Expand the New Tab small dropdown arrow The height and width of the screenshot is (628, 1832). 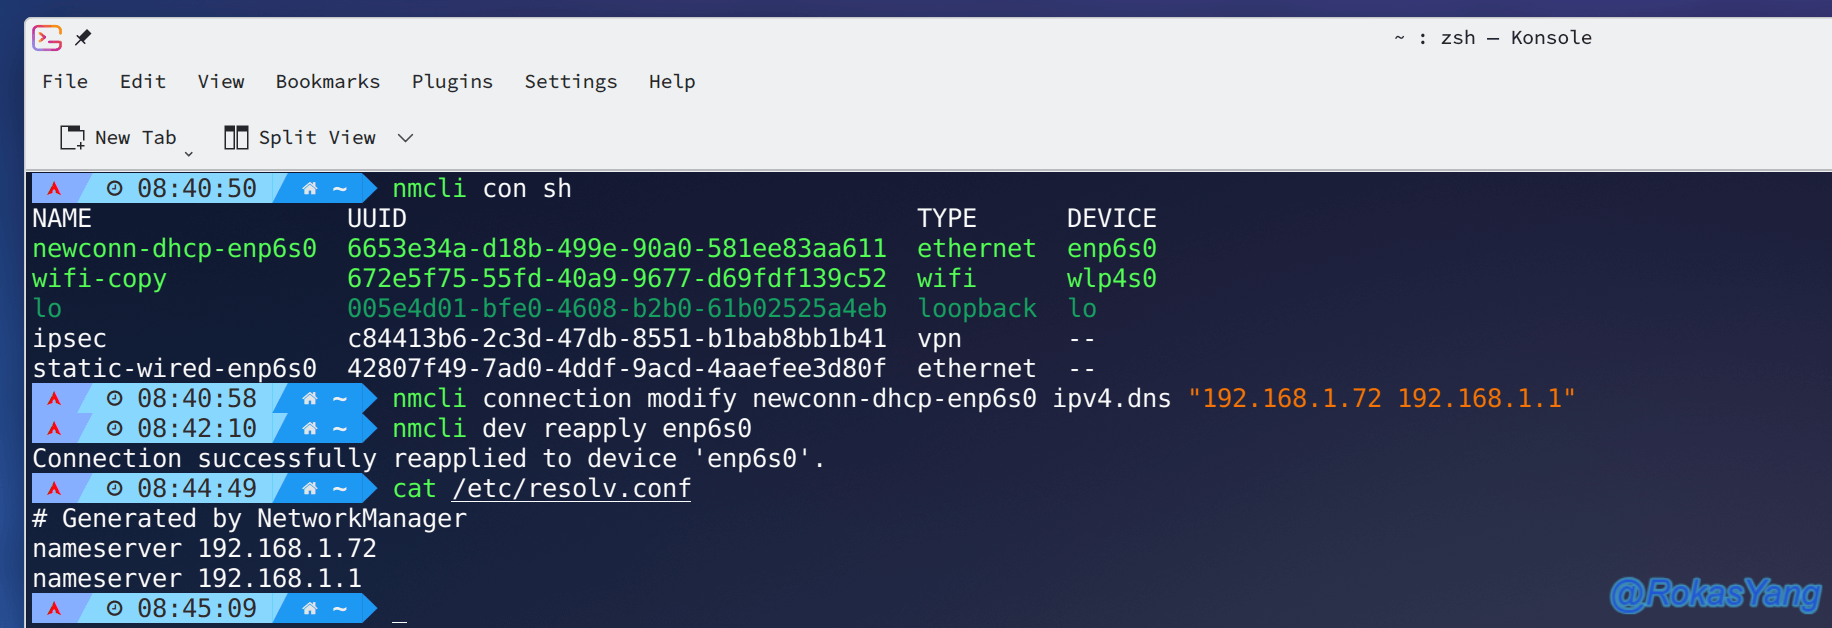(x=188, y=154)
